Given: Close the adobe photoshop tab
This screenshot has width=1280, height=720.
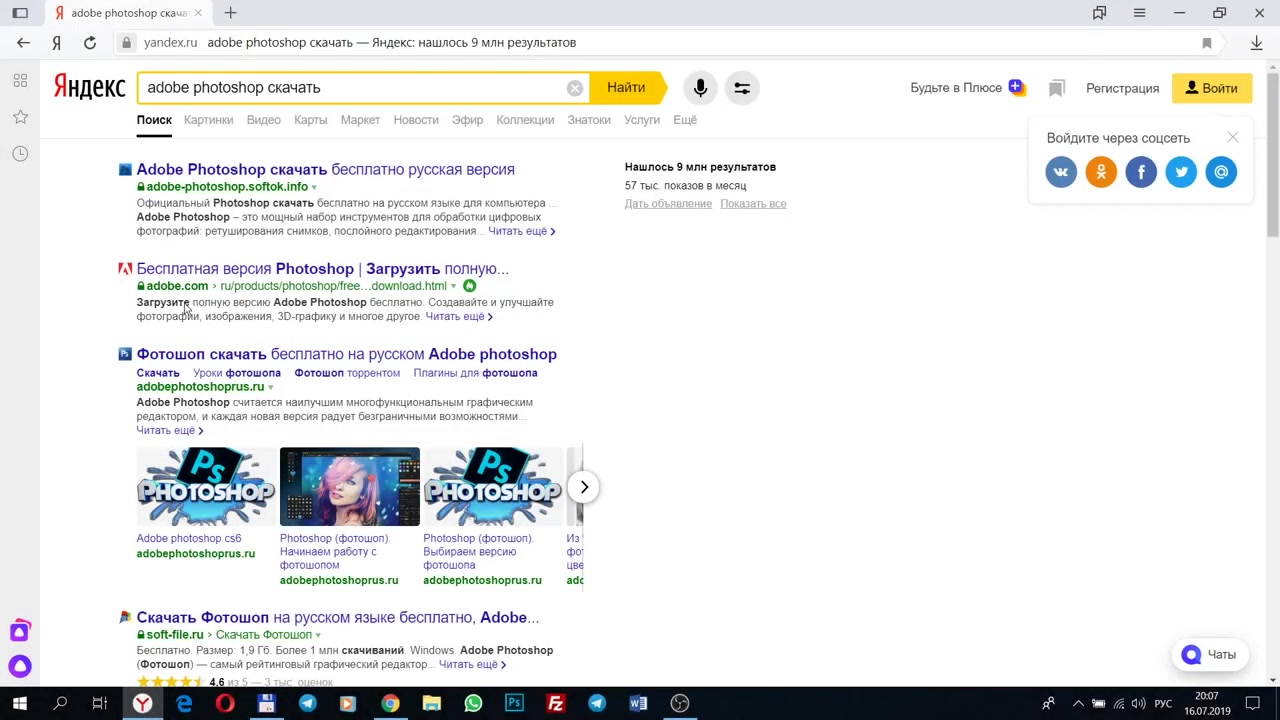Looking at the screenshot, I should click(x=197, y=13).
